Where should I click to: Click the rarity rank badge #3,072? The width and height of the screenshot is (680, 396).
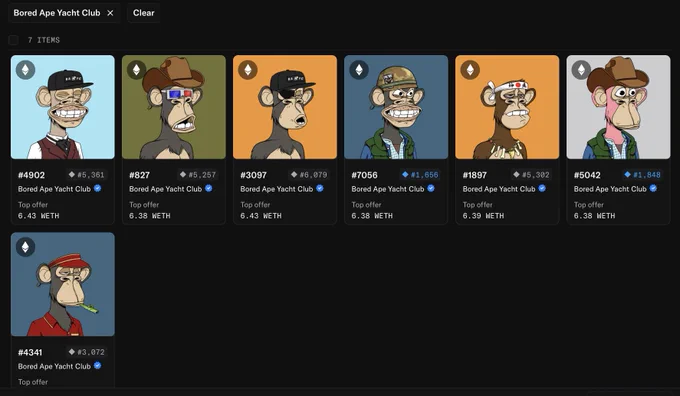[x=87, y=352]
